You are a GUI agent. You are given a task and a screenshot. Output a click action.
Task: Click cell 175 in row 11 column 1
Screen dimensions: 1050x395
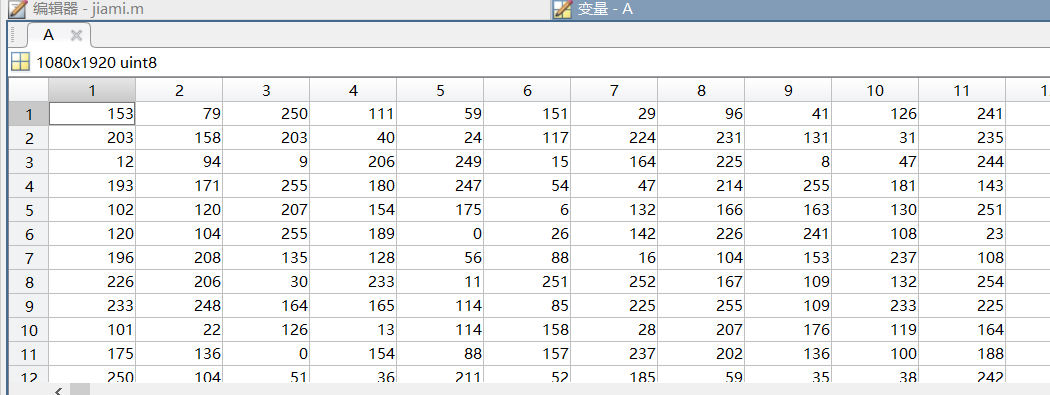[x=92, y=354]
